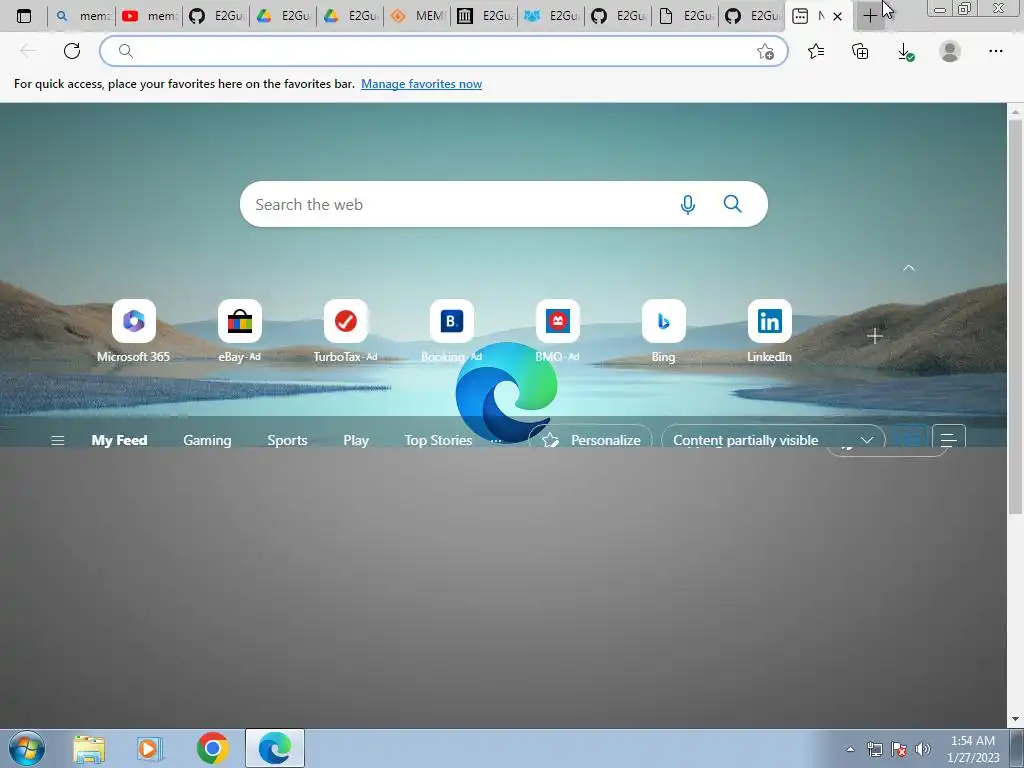Focus the browser address bar
This screenshot has width=1024, height=768.
pos(443,51)
